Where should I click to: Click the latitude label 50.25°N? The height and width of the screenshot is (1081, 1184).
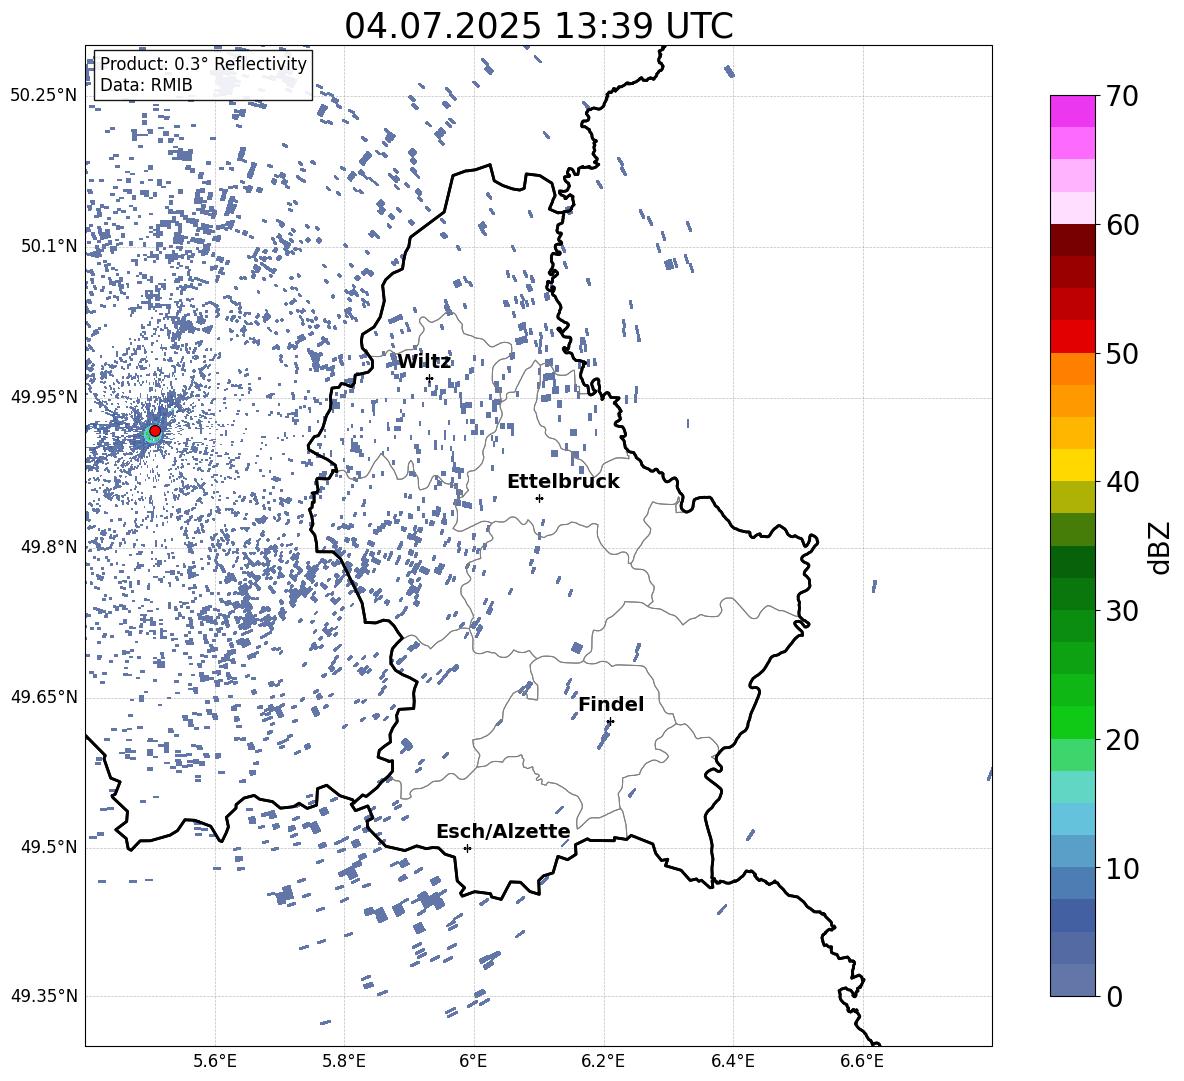click(44, 96)
